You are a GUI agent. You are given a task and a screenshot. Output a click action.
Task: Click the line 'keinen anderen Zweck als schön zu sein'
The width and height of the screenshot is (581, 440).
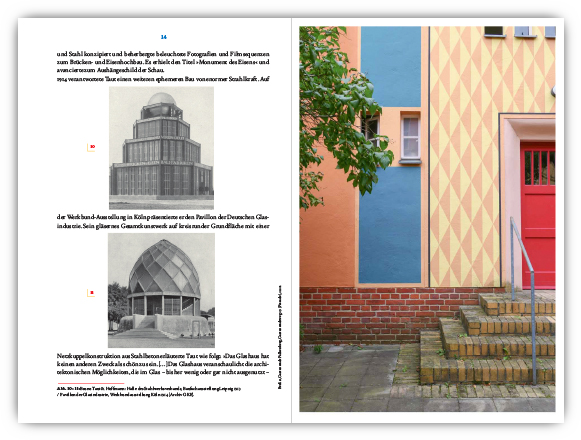point(163,364)
